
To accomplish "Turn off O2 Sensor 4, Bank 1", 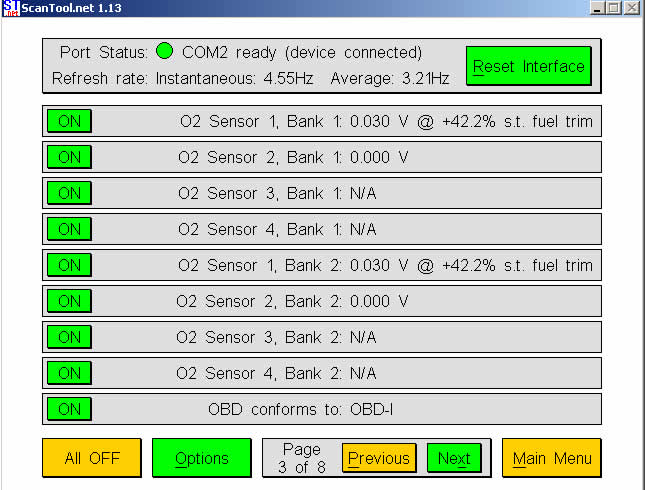I will coord(69,229).
